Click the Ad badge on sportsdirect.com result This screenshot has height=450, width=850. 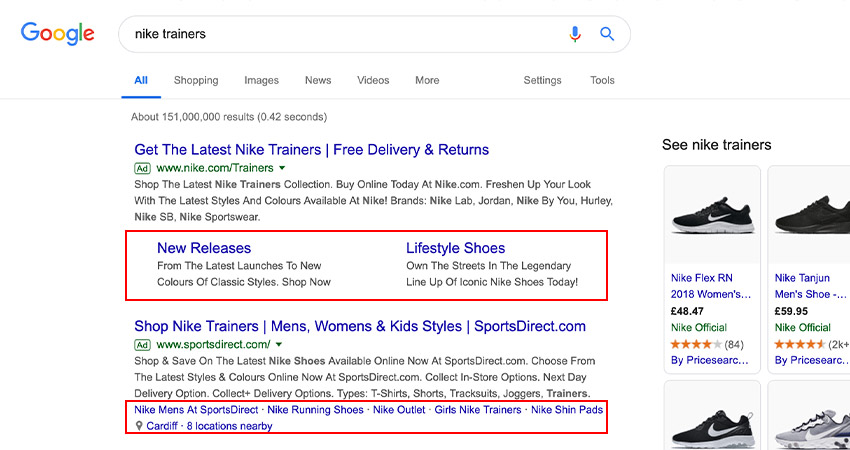(x=142, y=344)
